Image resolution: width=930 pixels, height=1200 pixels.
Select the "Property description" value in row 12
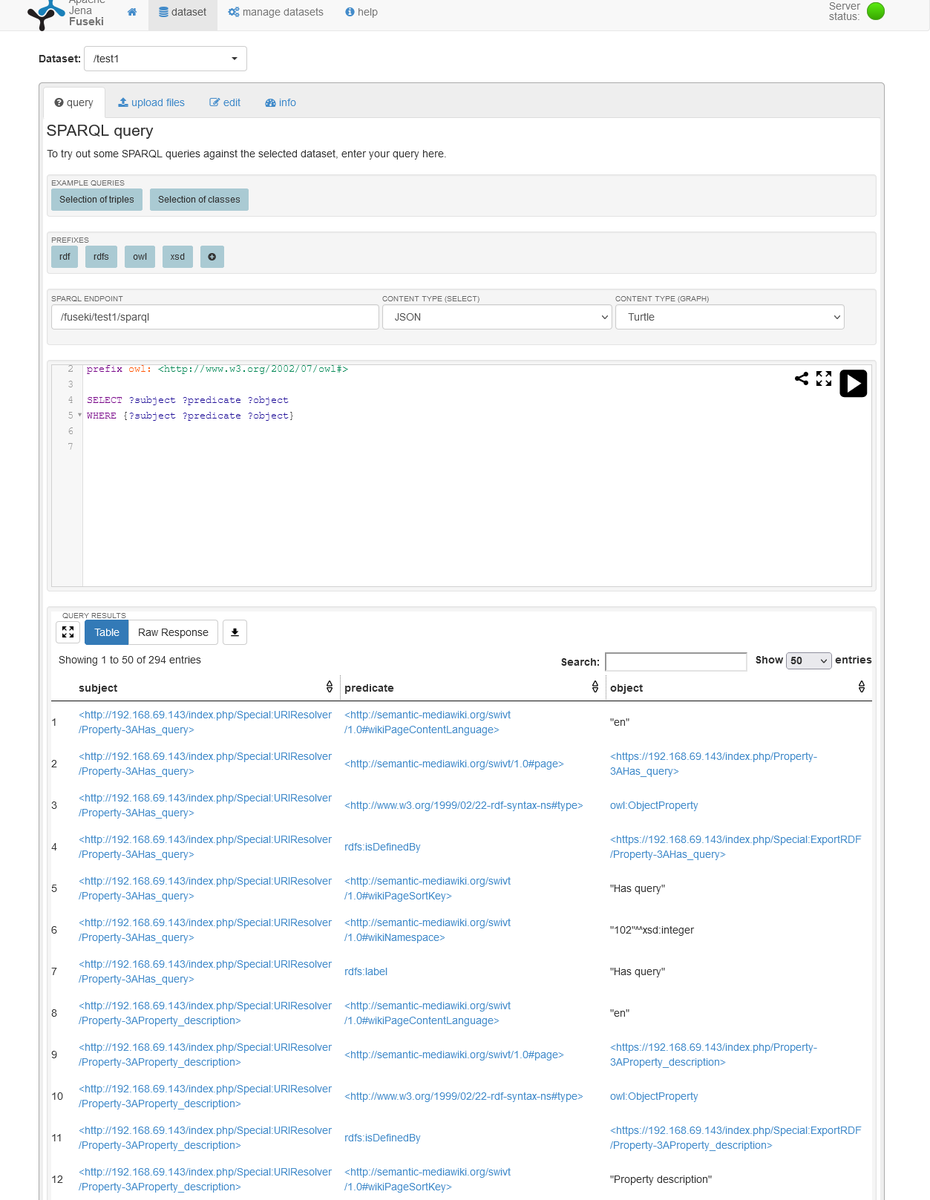(661, 1179)
